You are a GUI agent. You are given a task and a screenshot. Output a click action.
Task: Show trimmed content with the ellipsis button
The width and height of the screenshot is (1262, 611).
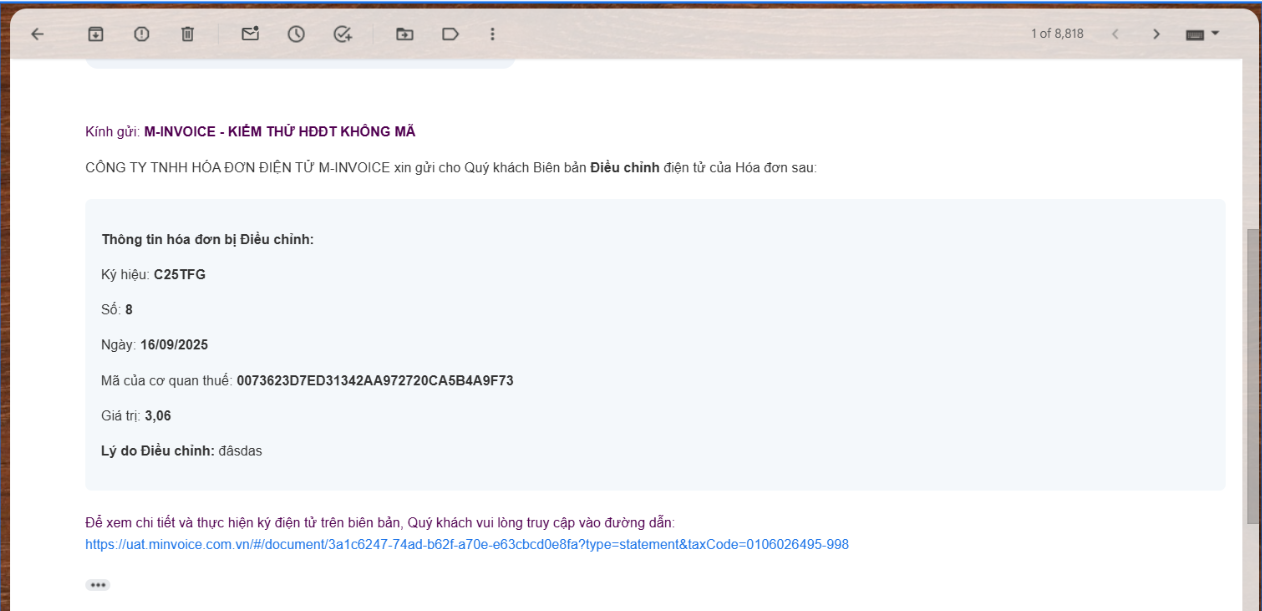point(97,585)
